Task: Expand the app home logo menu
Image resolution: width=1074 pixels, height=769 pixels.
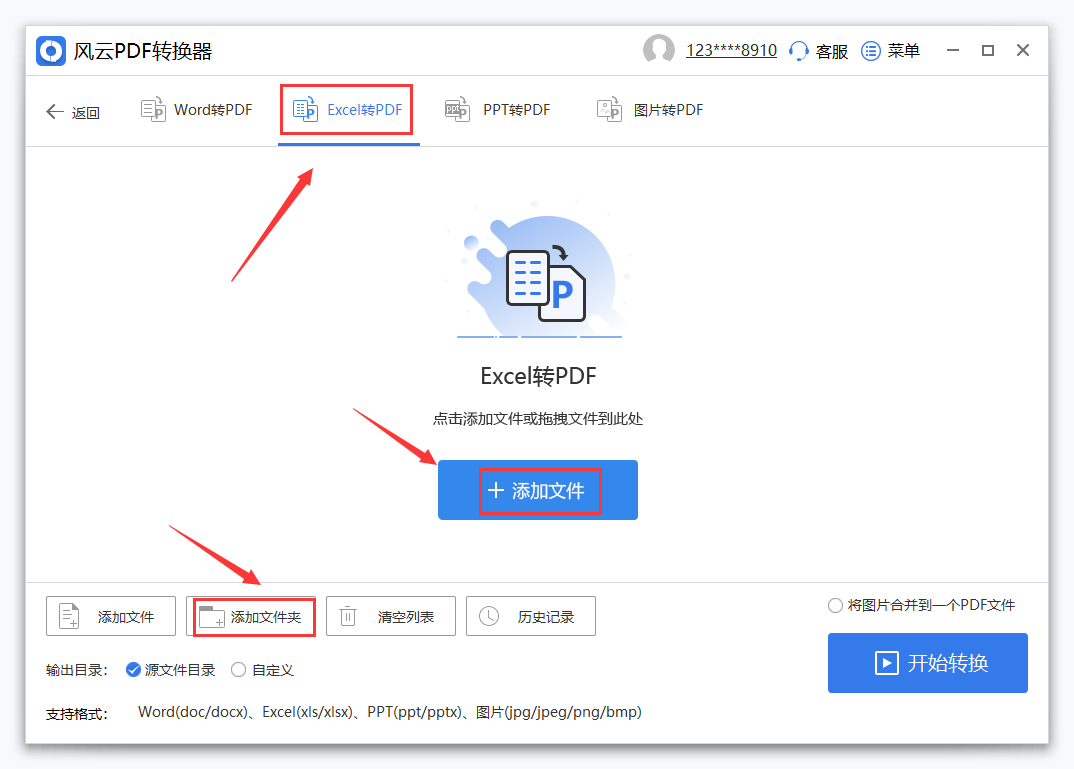Action: pos(50,50)
